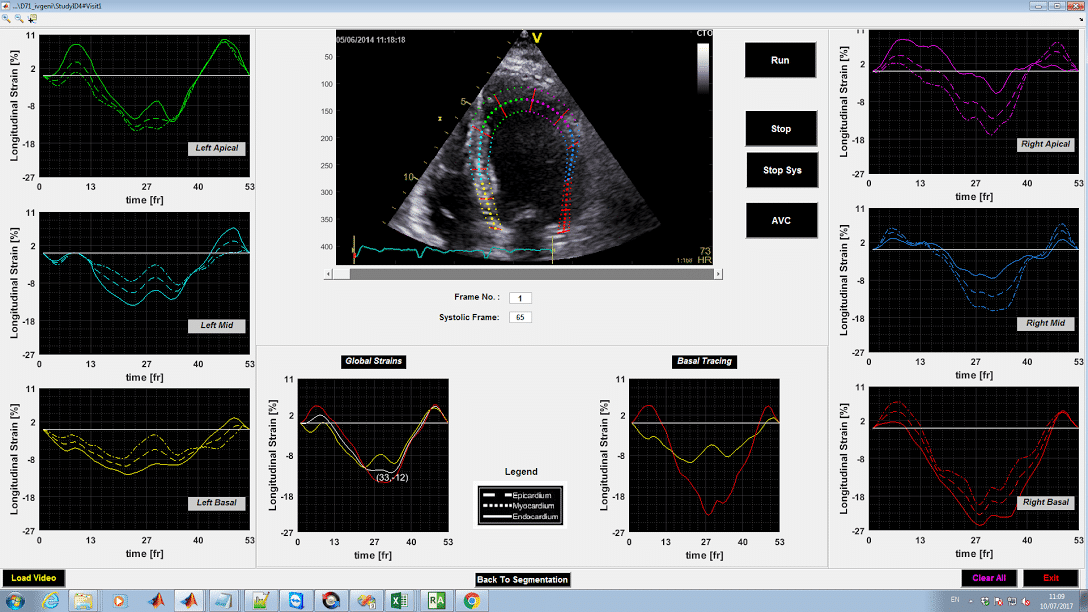The image size is (1088, 612).
Task: Click the video frame slider track
Action: coord(530,273)
